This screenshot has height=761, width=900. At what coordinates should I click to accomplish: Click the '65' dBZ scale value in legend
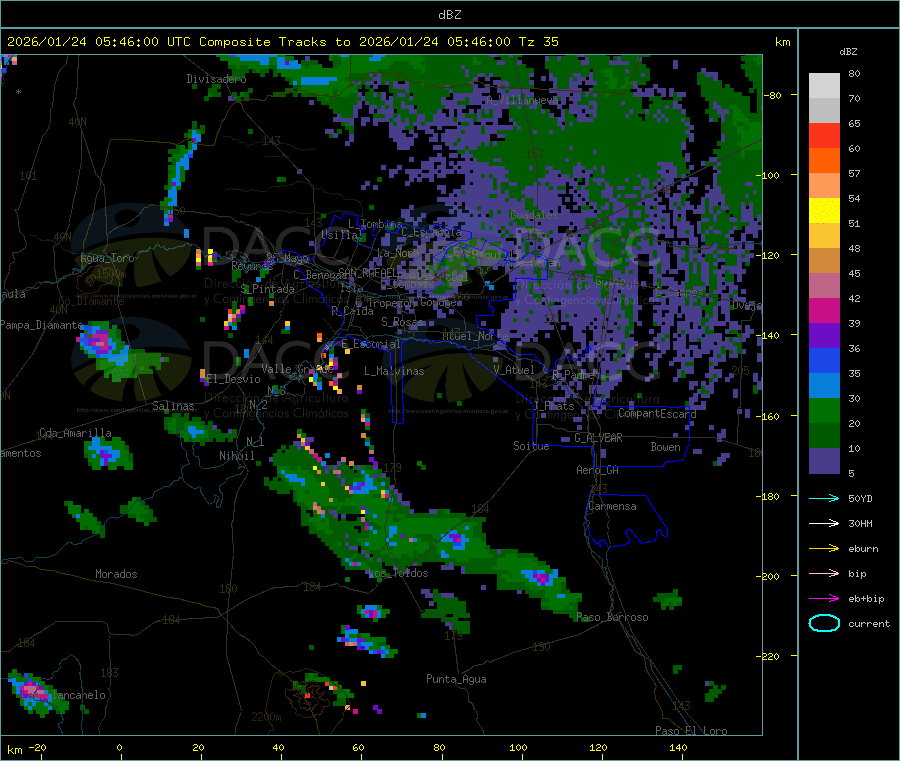(854, 123)
